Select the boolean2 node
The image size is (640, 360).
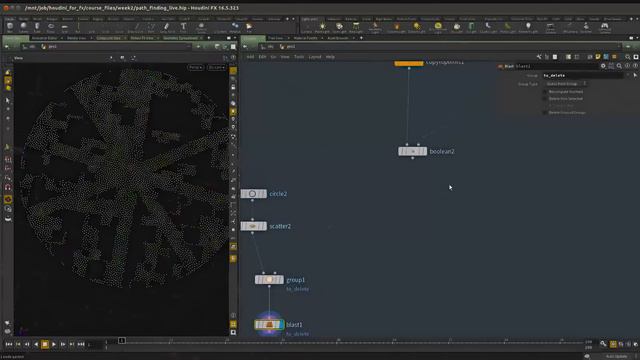(x=413, y=151)
